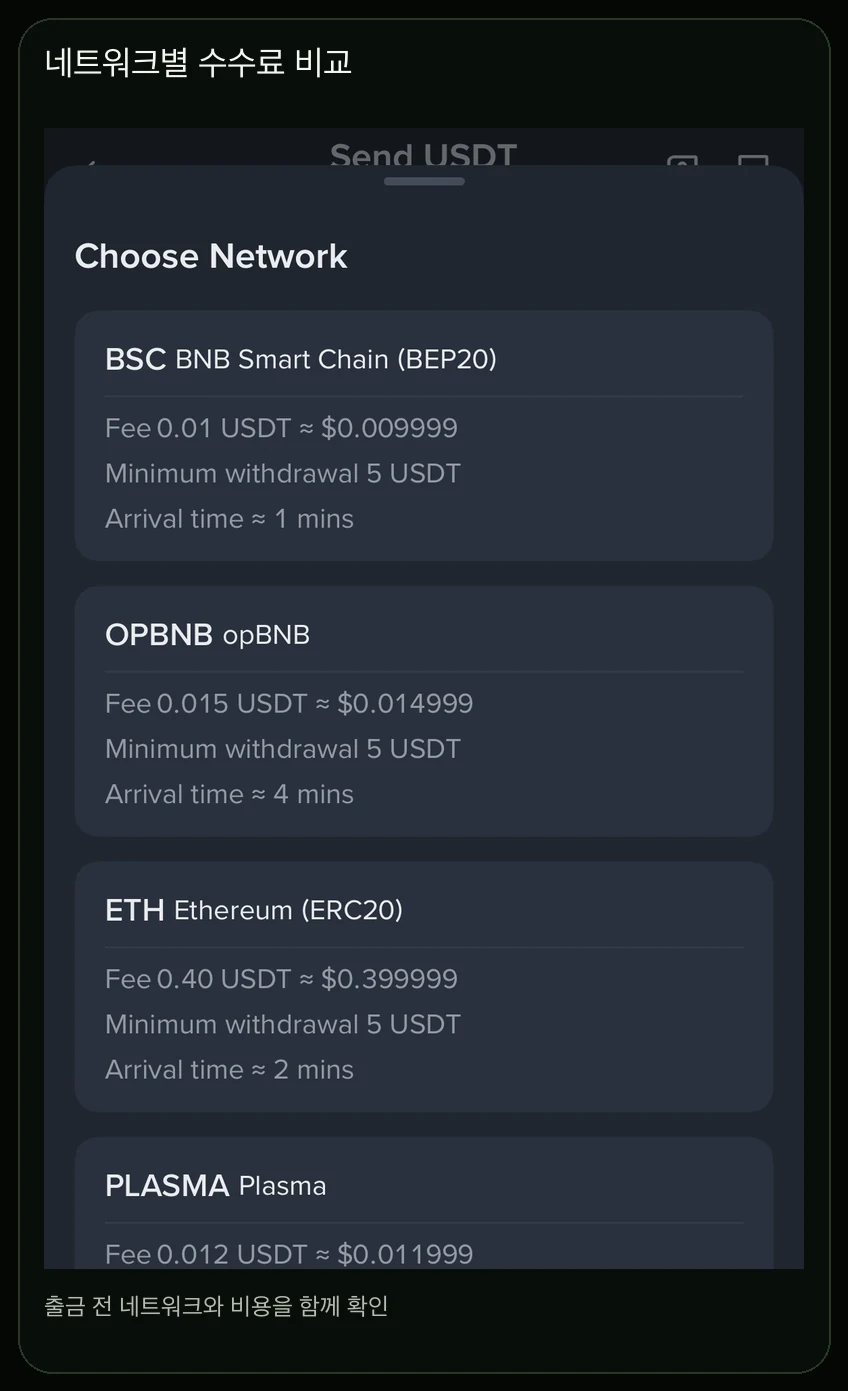Choose the PLASMA Plasma network card

(x=424, y=1203)
